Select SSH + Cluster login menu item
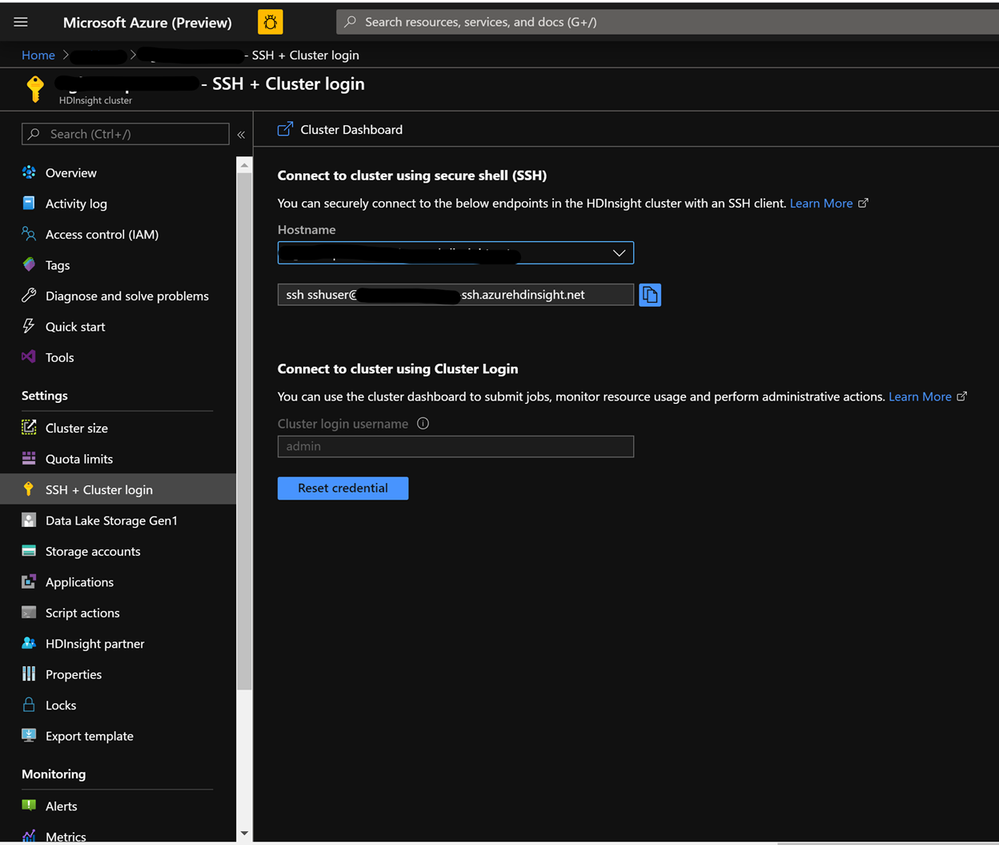This screenshot has height=845, width=999. coord(118,489)
